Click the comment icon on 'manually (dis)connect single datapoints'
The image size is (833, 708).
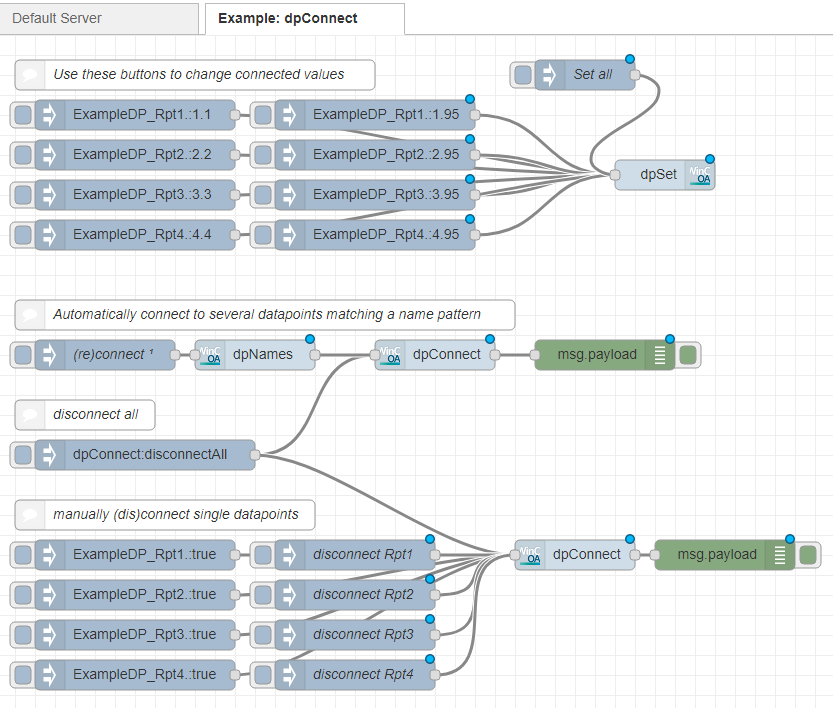tap(31, 515)
